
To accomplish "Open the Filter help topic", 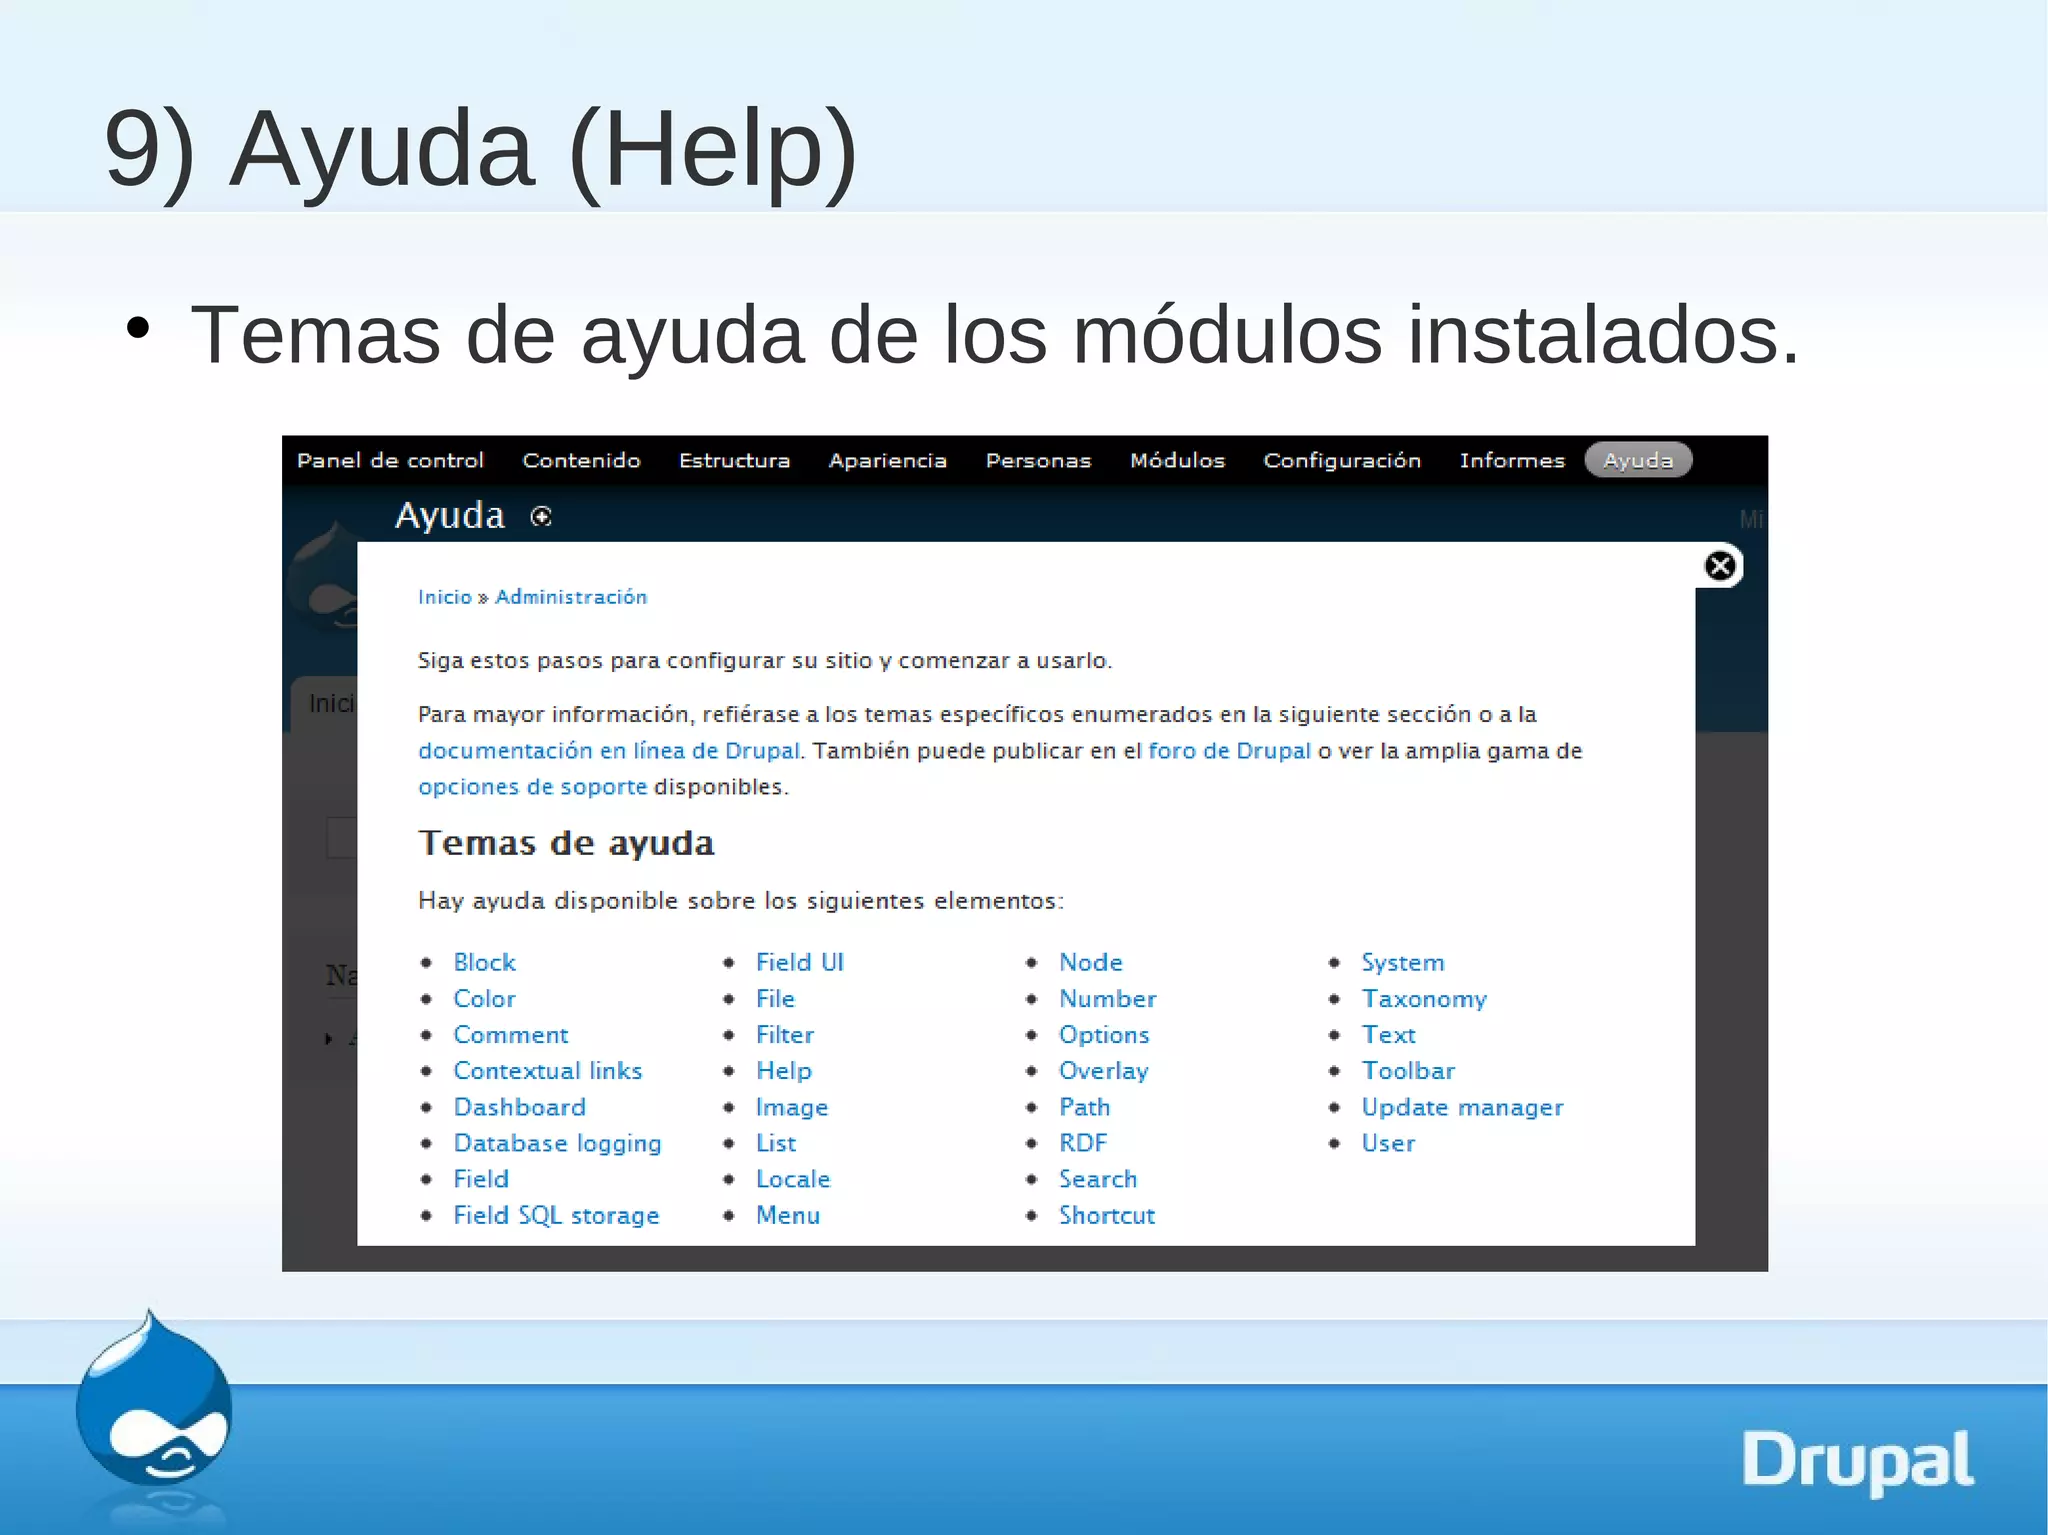I will point(785,1034).
